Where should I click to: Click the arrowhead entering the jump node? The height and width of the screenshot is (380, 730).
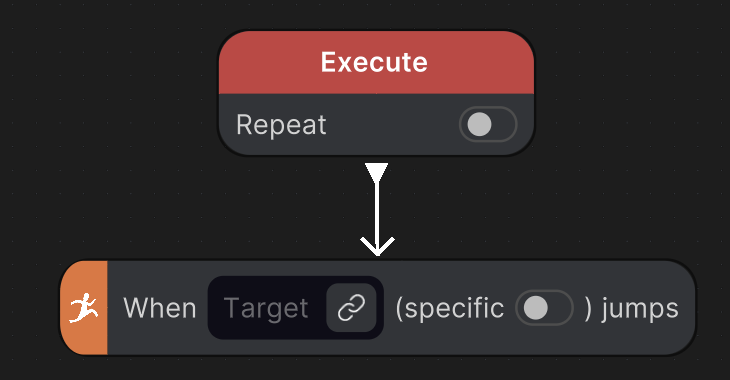pyautogui.click(x=377, y=247)
